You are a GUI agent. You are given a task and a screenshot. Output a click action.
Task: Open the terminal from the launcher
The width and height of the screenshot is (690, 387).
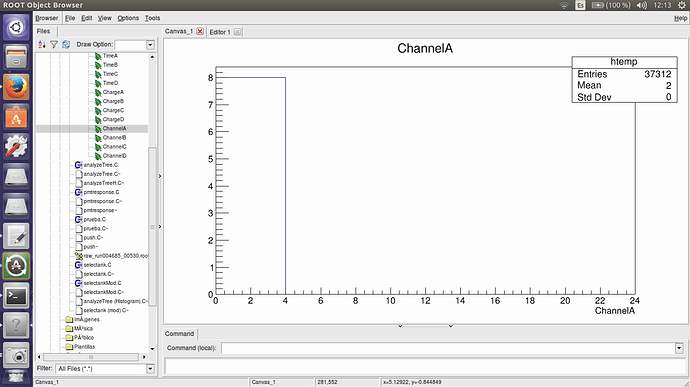16,296
